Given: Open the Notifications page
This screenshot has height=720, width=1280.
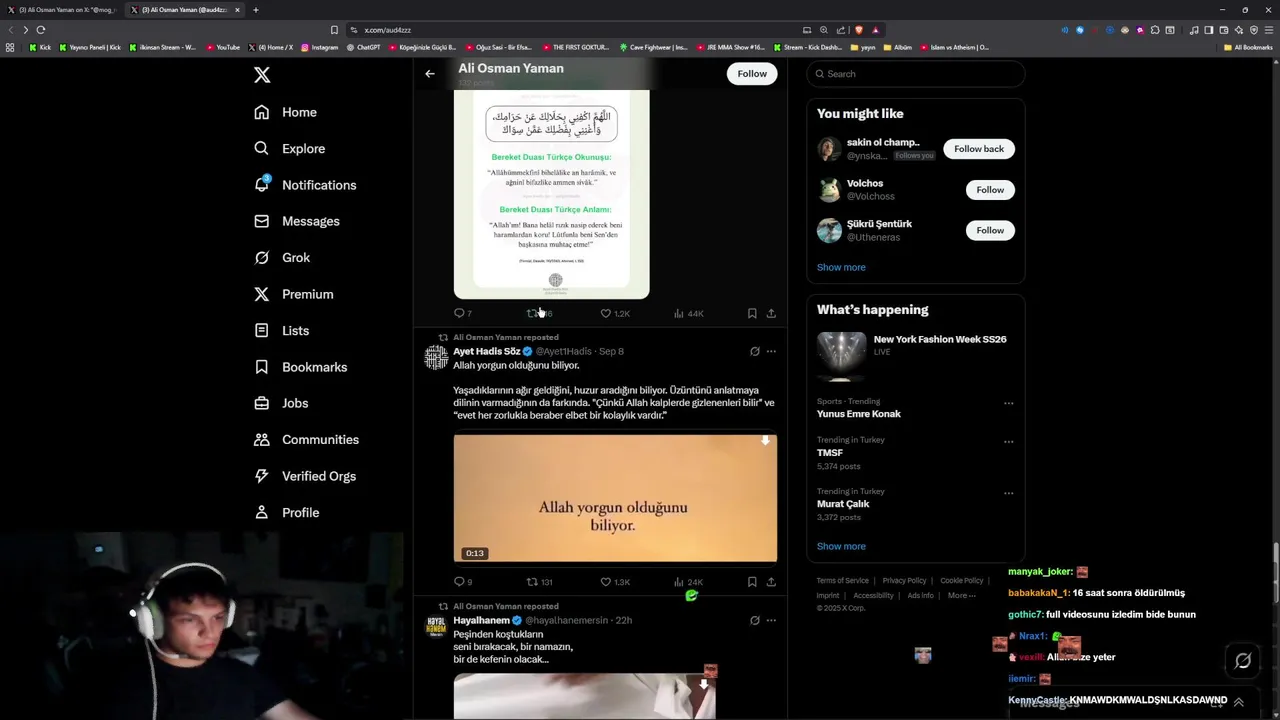Looking at the screenshot, I should pyautogui.click(x=305, y=185).
